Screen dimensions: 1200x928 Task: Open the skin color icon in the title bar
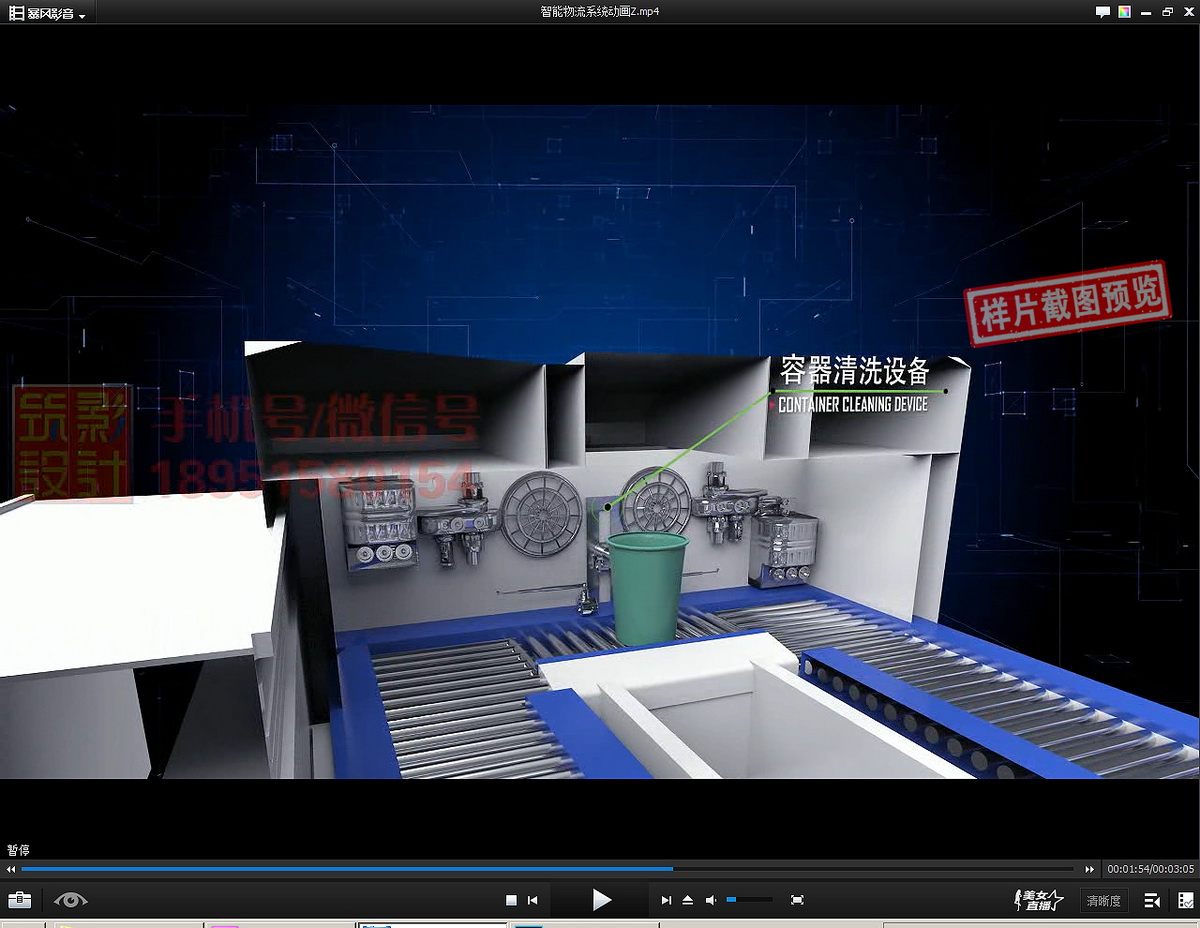tap(1125, 12)
